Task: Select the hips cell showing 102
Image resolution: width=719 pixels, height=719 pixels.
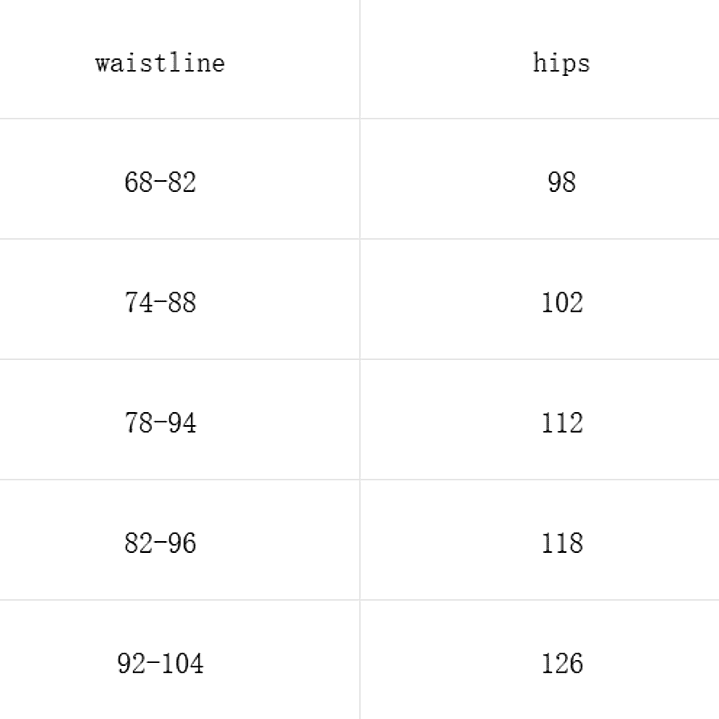Action: [561, 302]
